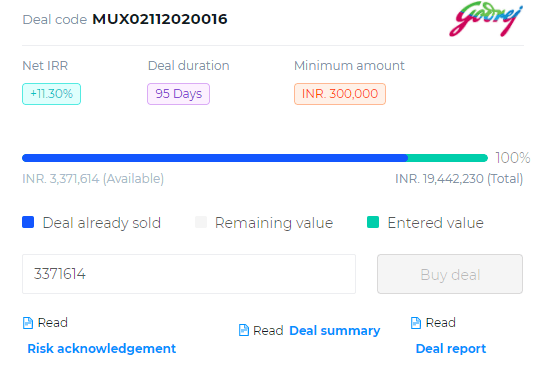Click the blue portion of progress bar
This screenshot has width=534, height=373.
(x=215, y=158)
